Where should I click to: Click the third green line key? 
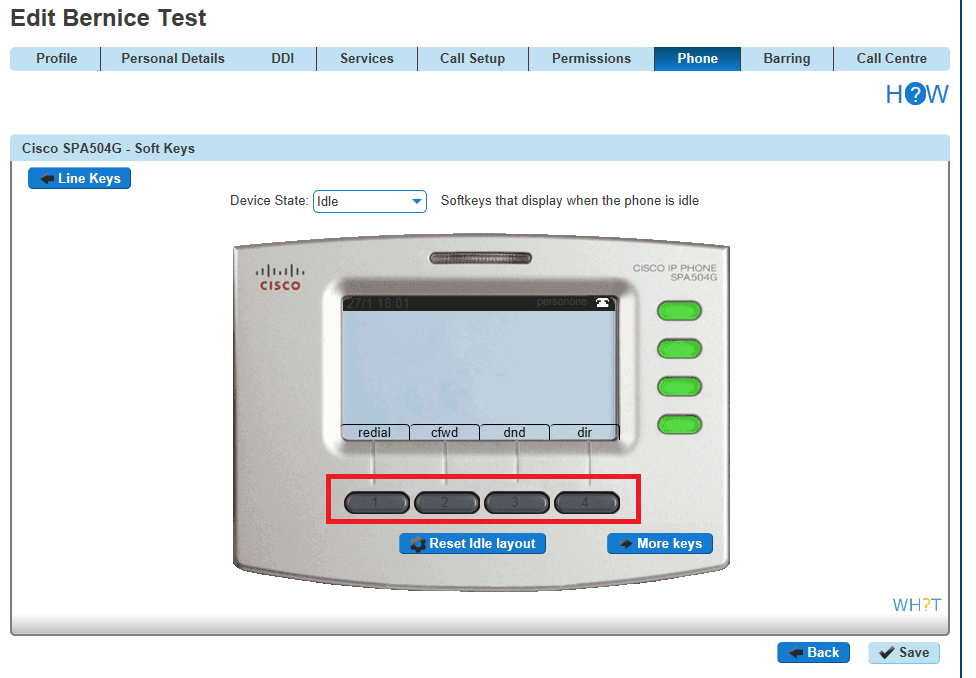coord(680,387)
